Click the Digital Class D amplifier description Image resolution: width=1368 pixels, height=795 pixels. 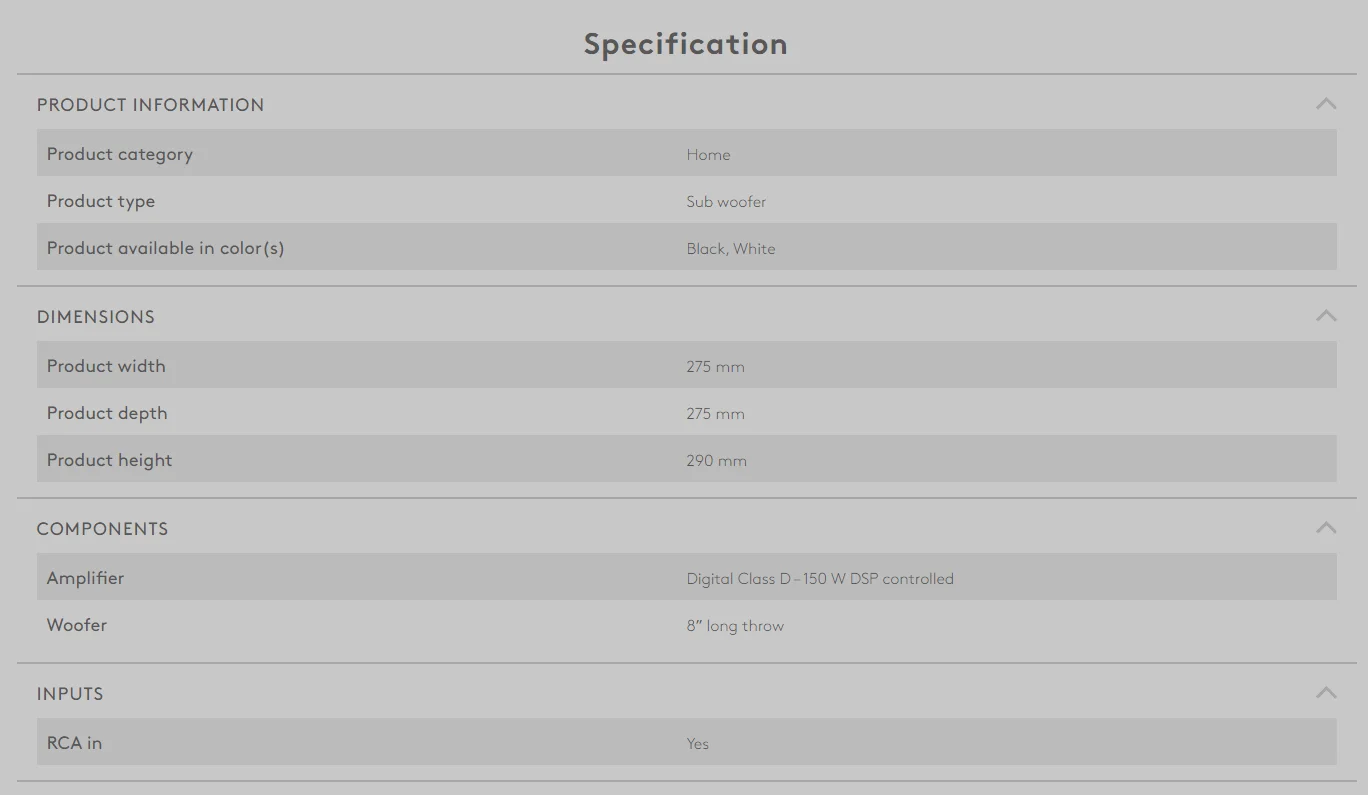pyautogui.click(x=820, y=579)
